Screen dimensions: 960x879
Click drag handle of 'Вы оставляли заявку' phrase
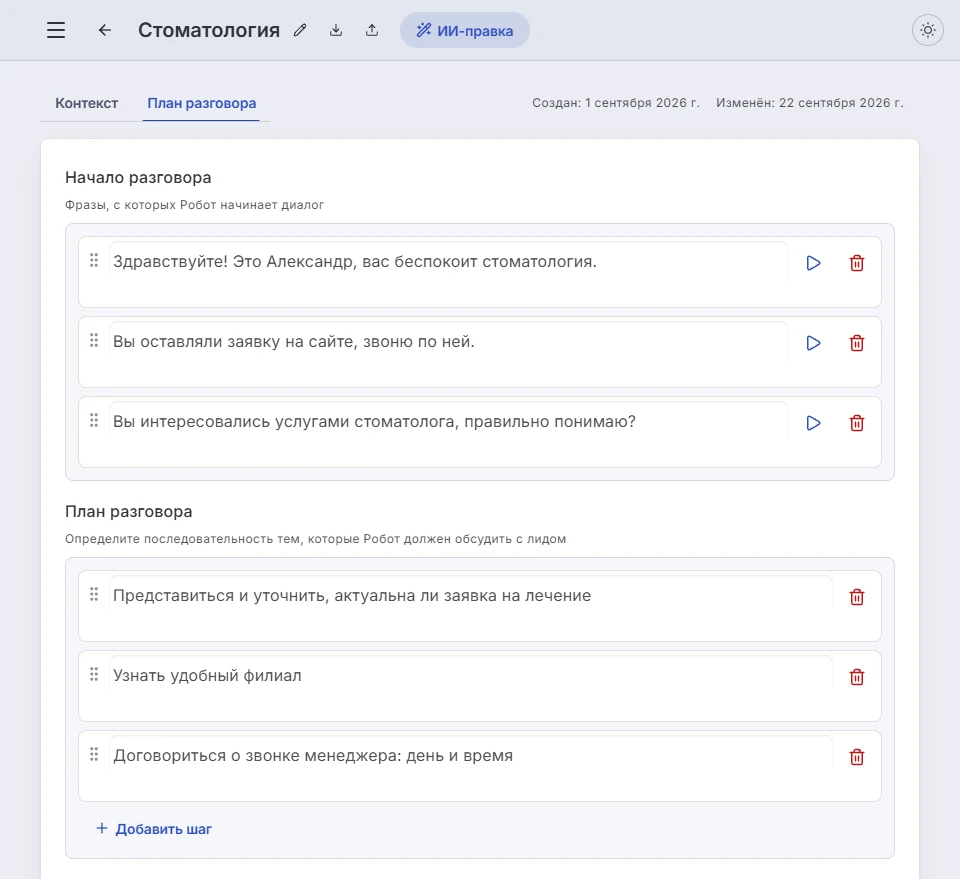click(94, 340)
